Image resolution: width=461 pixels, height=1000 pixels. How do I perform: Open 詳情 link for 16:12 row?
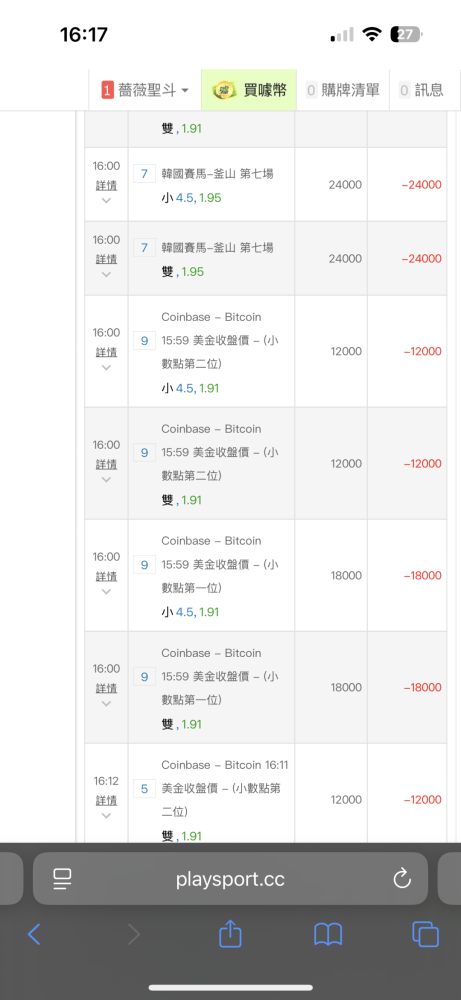pos(106,800)
